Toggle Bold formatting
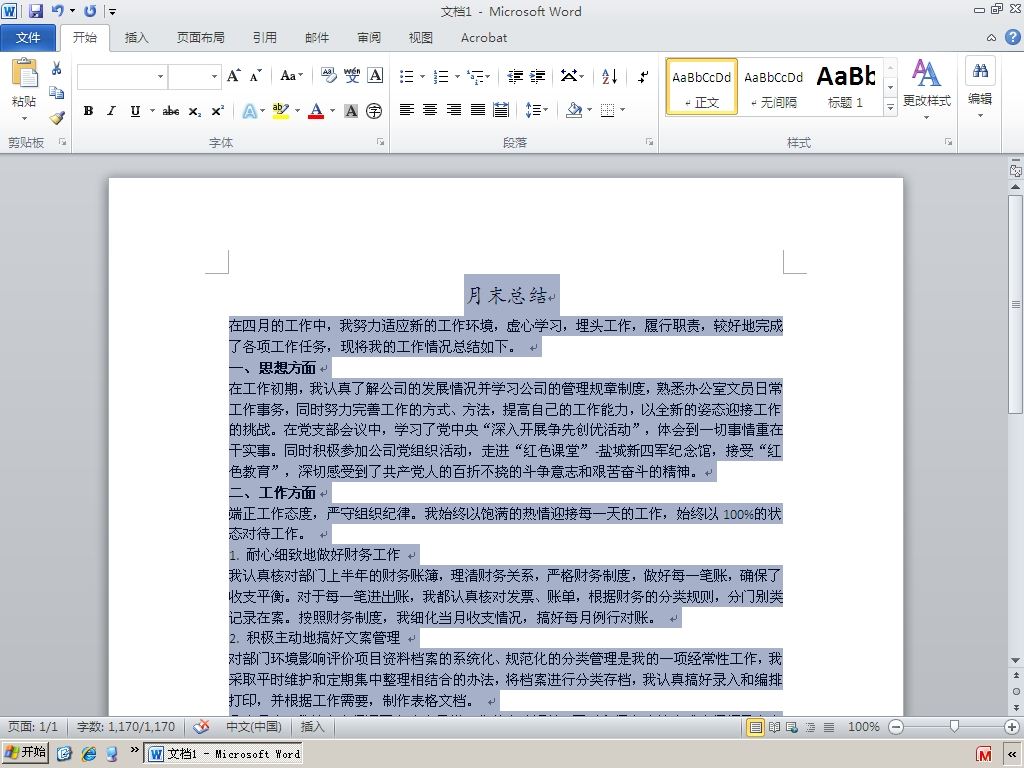 88,111
